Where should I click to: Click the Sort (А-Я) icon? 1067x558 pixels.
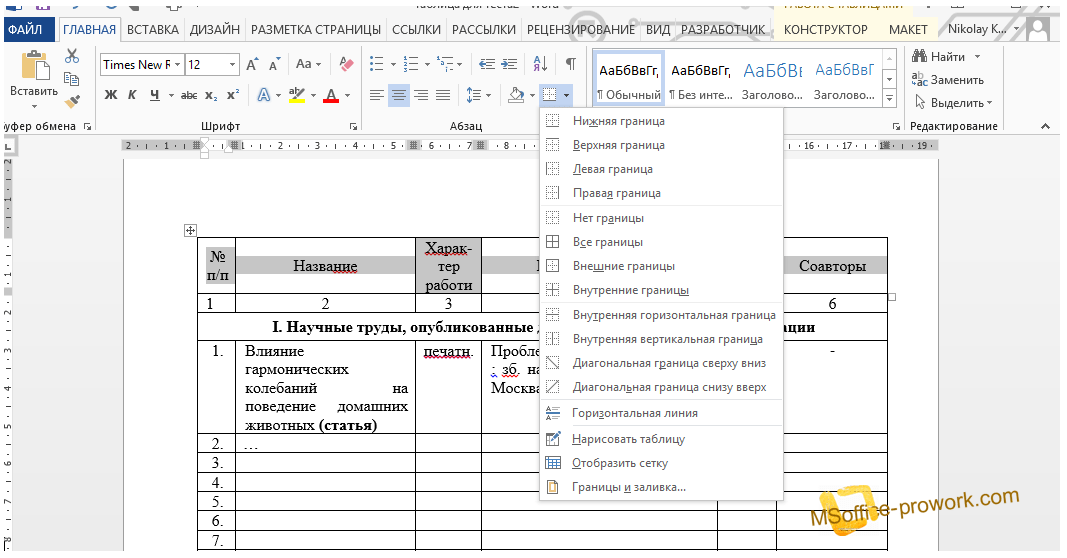tap(540, 64)
